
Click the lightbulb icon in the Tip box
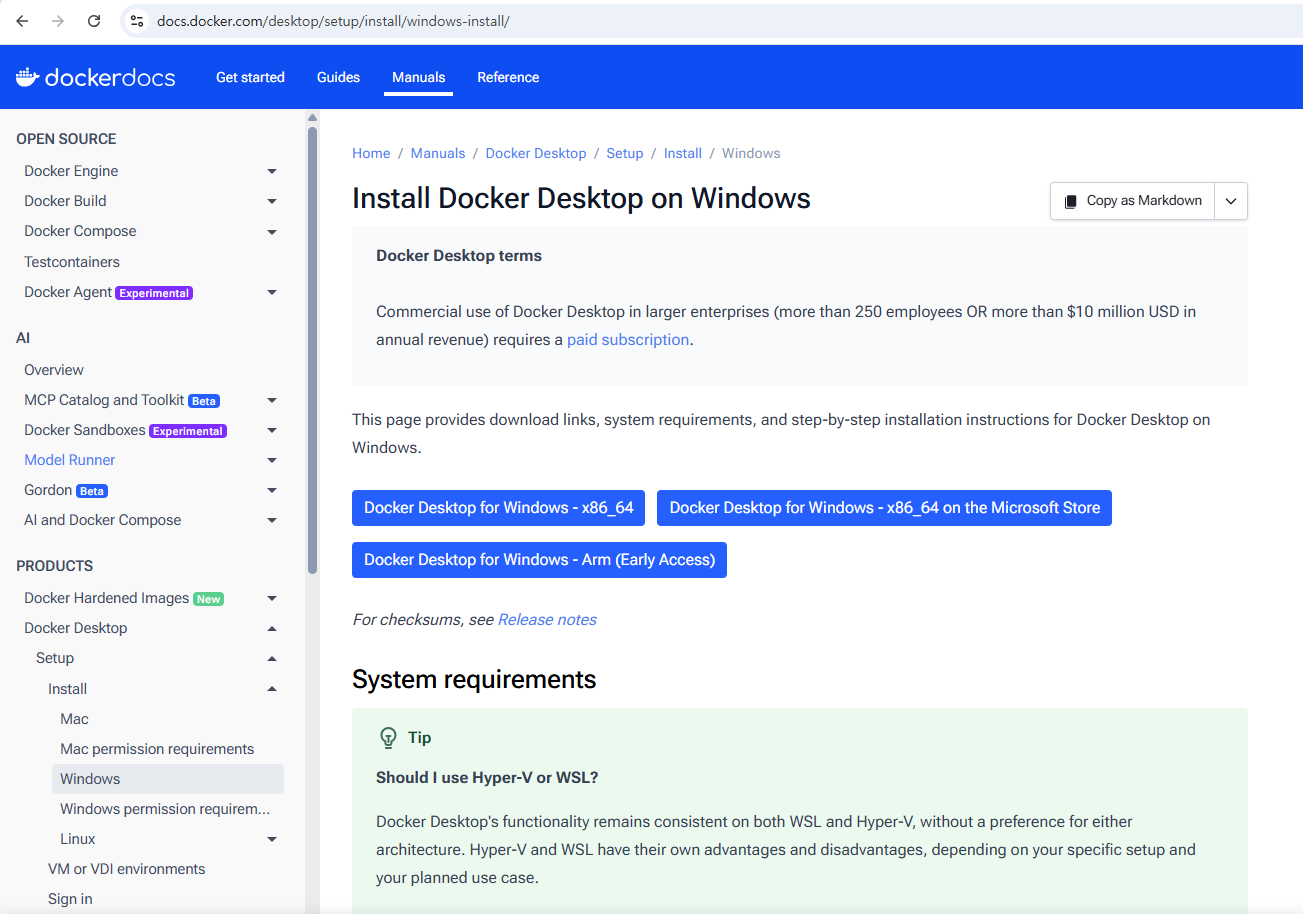point(388,737)
